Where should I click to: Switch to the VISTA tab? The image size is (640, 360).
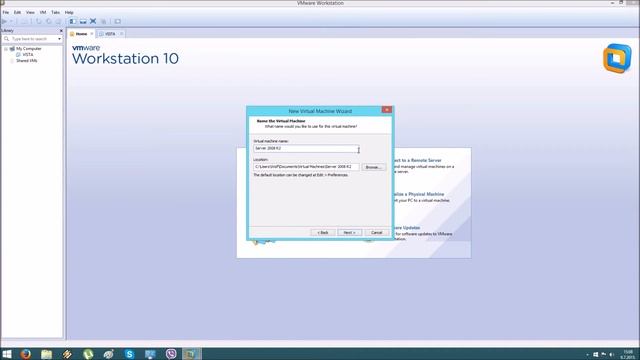(x=110, y=34)
